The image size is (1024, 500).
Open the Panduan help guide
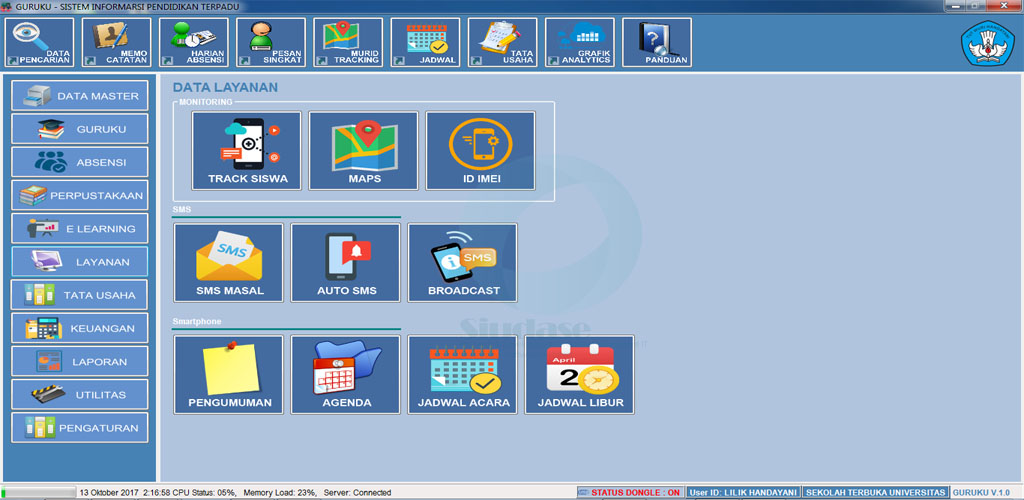657,43
